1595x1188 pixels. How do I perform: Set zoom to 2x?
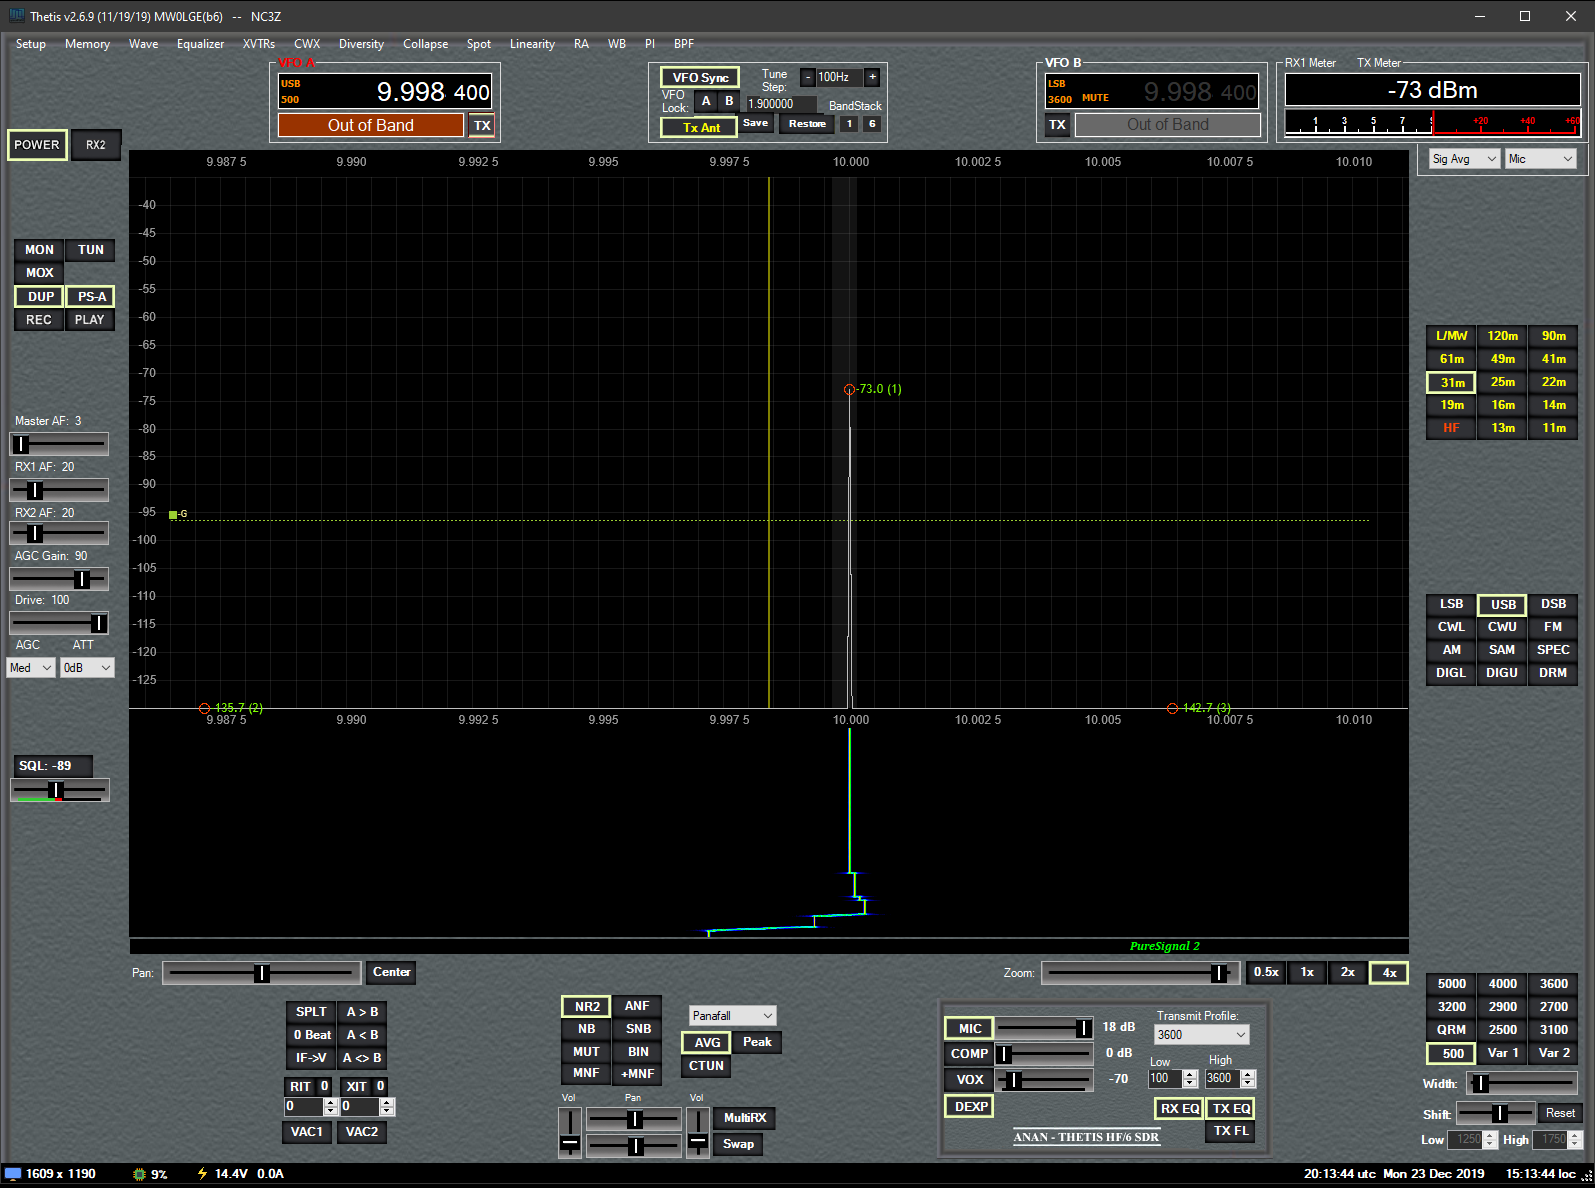click(x=1348, y=972)
